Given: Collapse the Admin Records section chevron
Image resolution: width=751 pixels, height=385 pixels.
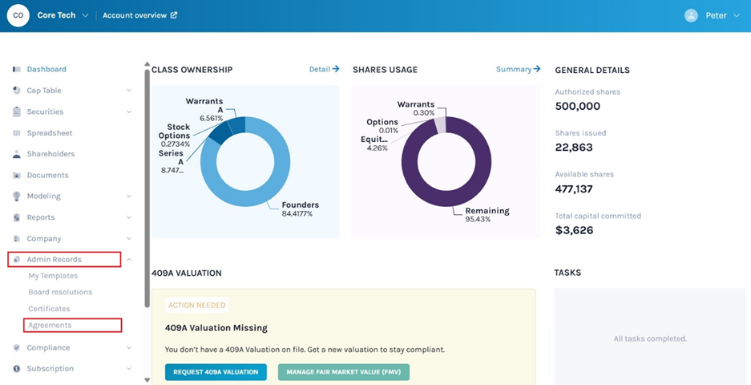Looking at the screenshot, I should (129, 260).
